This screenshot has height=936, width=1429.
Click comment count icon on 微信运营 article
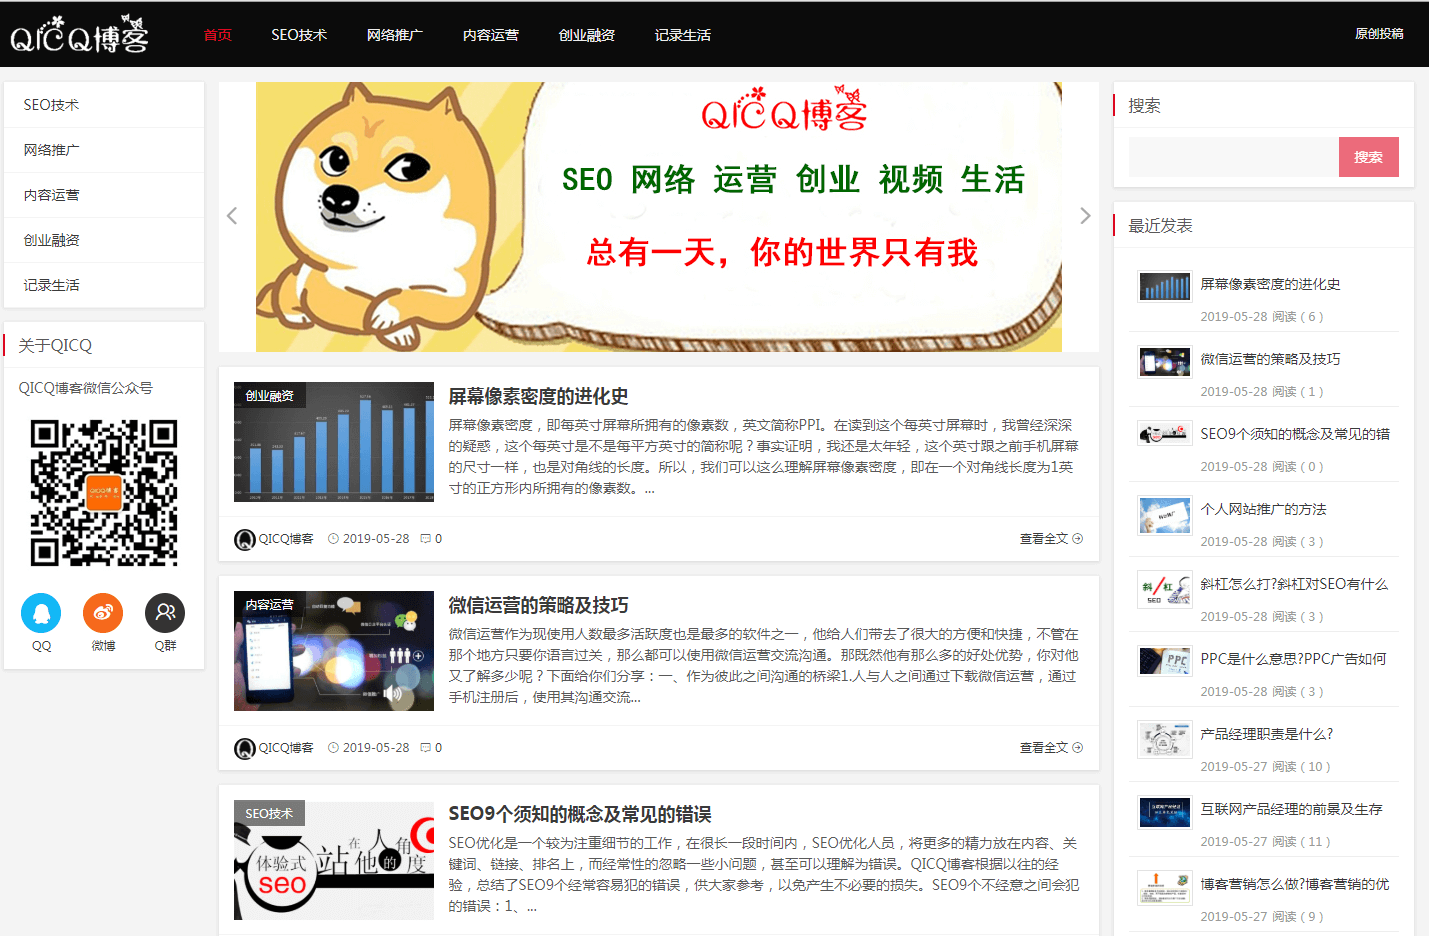426,748
